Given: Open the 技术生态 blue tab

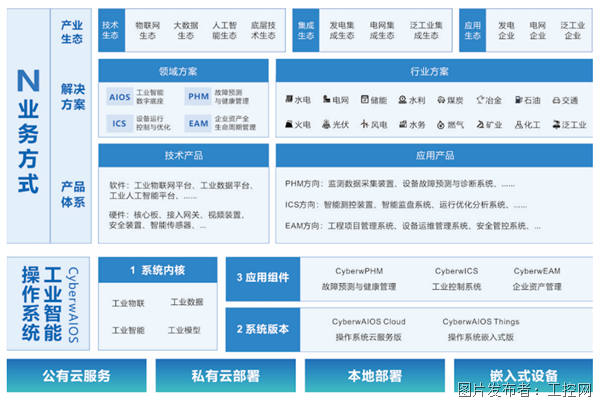Looking at the screenshot, I should tap(111, 30).
